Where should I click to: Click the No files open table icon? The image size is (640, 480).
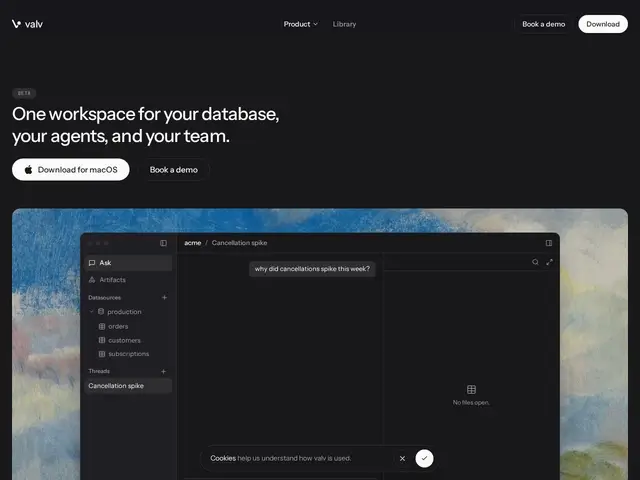(x=471, y=389)
